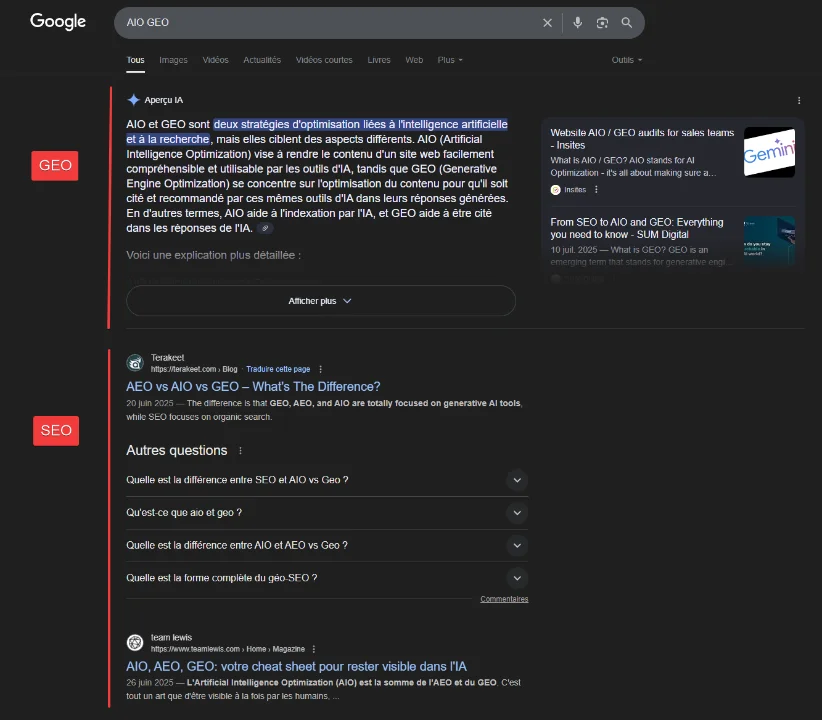Open the Outils dropdown

pos(626,60)
